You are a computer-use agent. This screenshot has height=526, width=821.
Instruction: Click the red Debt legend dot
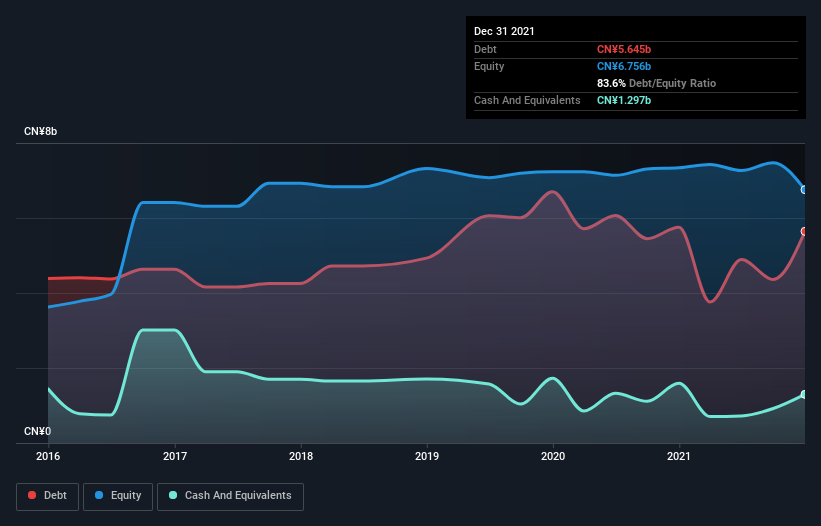(32, 495)
